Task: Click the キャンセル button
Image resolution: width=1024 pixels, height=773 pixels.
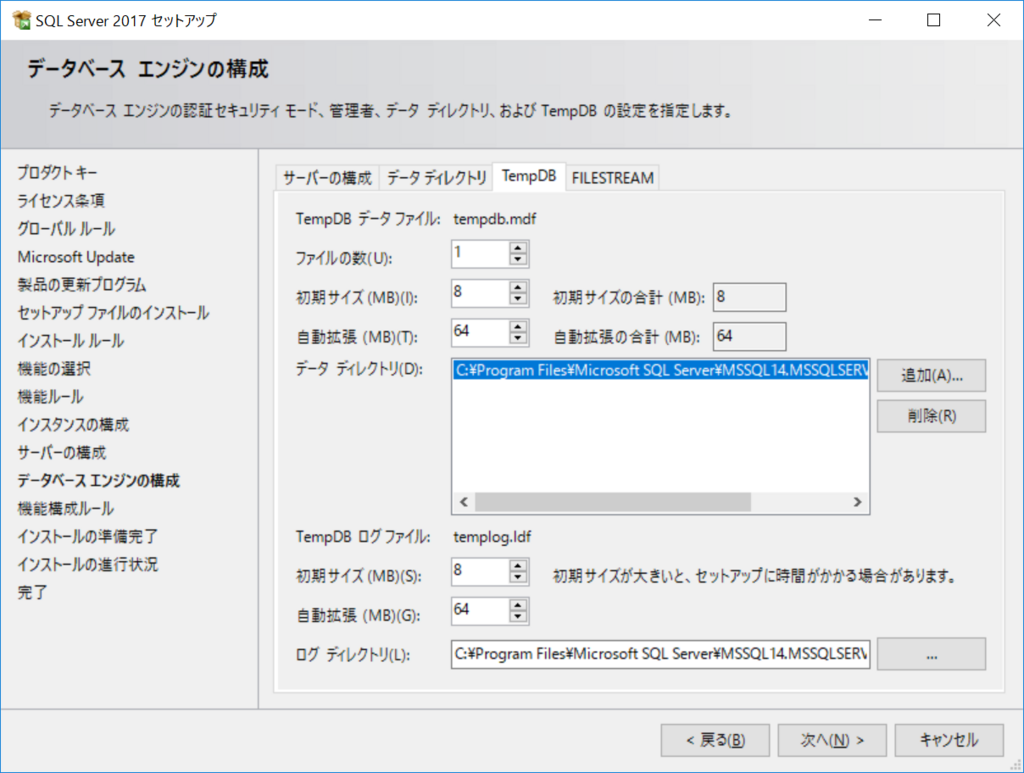Action: pos(949,740)
